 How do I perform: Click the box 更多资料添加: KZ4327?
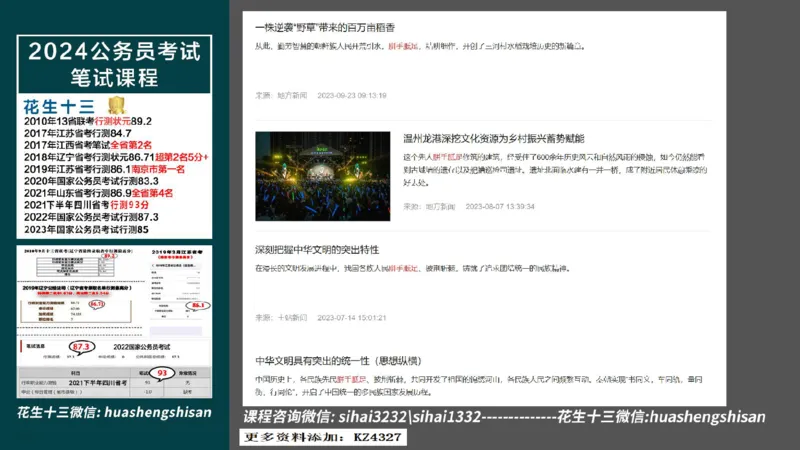[x=323, y=437]
